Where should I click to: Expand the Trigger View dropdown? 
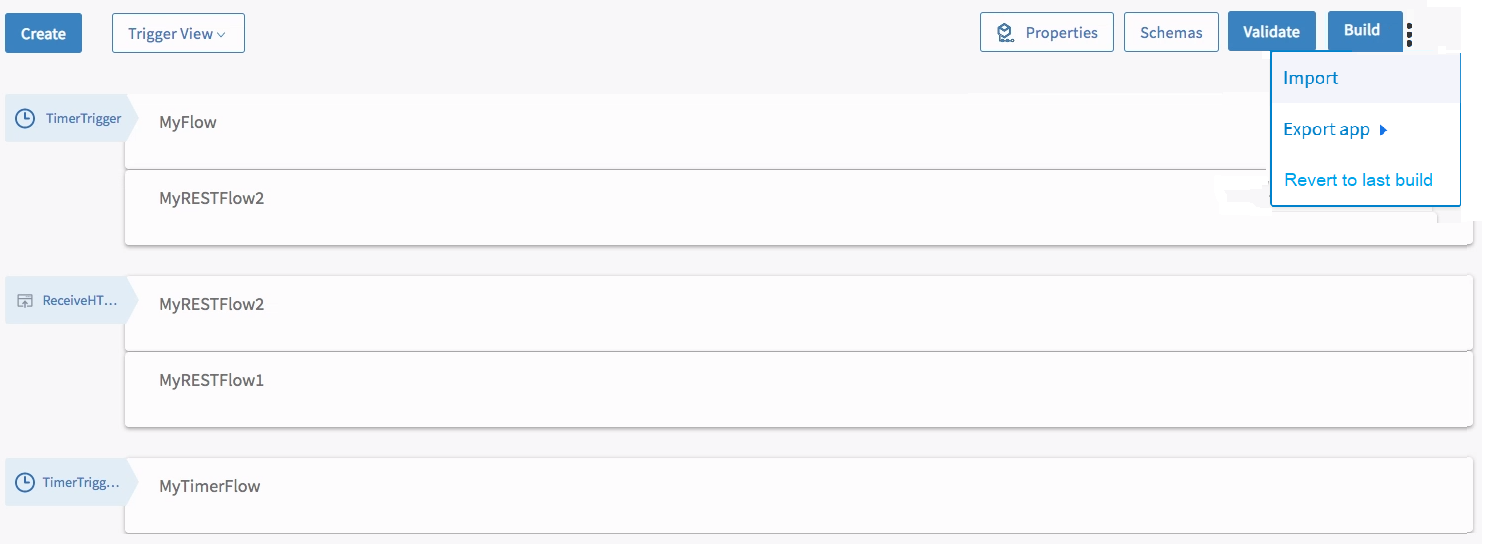point(178,33)
